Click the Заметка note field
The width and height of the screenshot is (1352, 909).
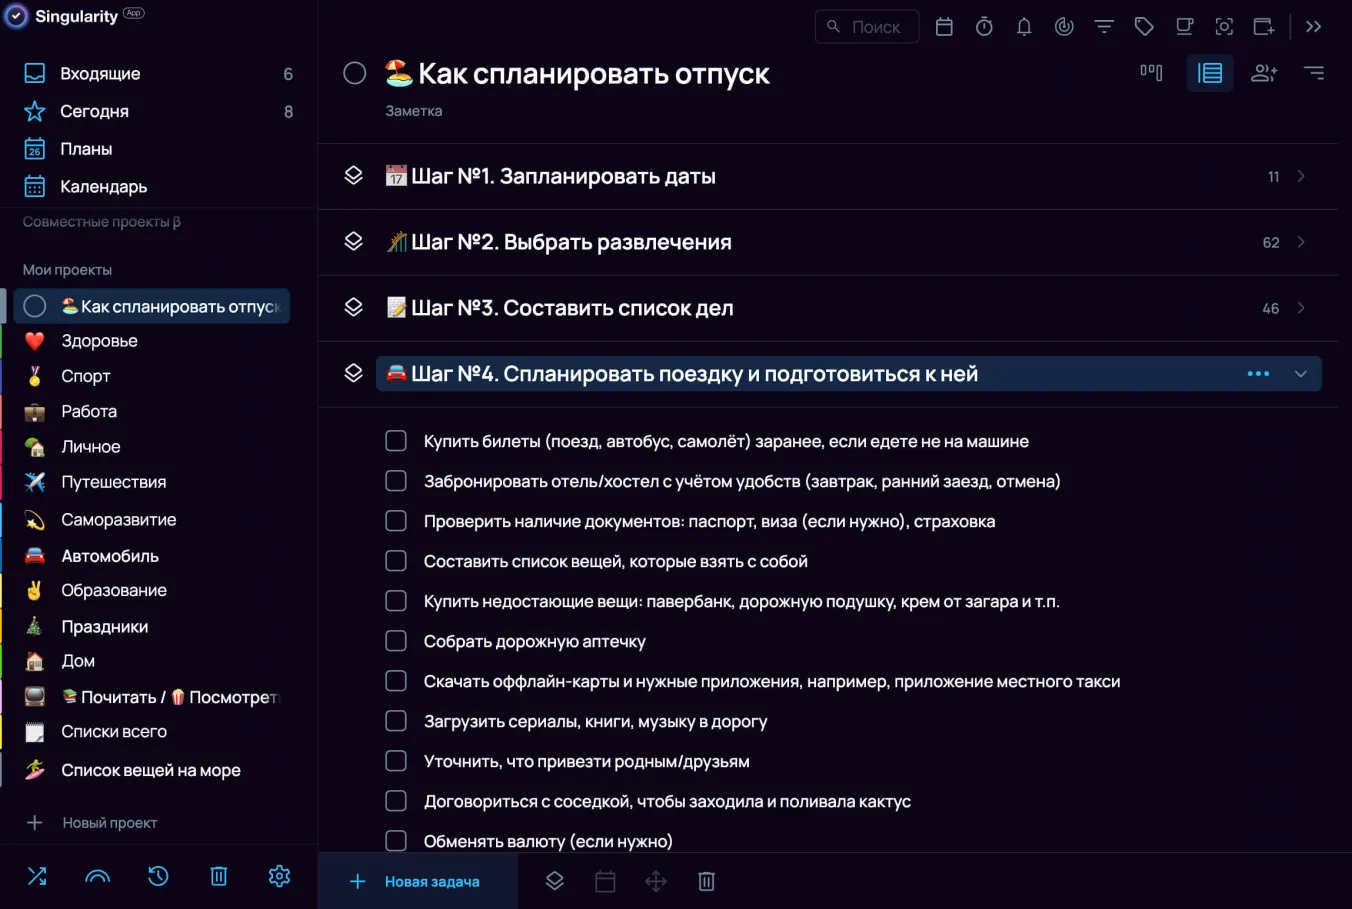tap(414, 111)
